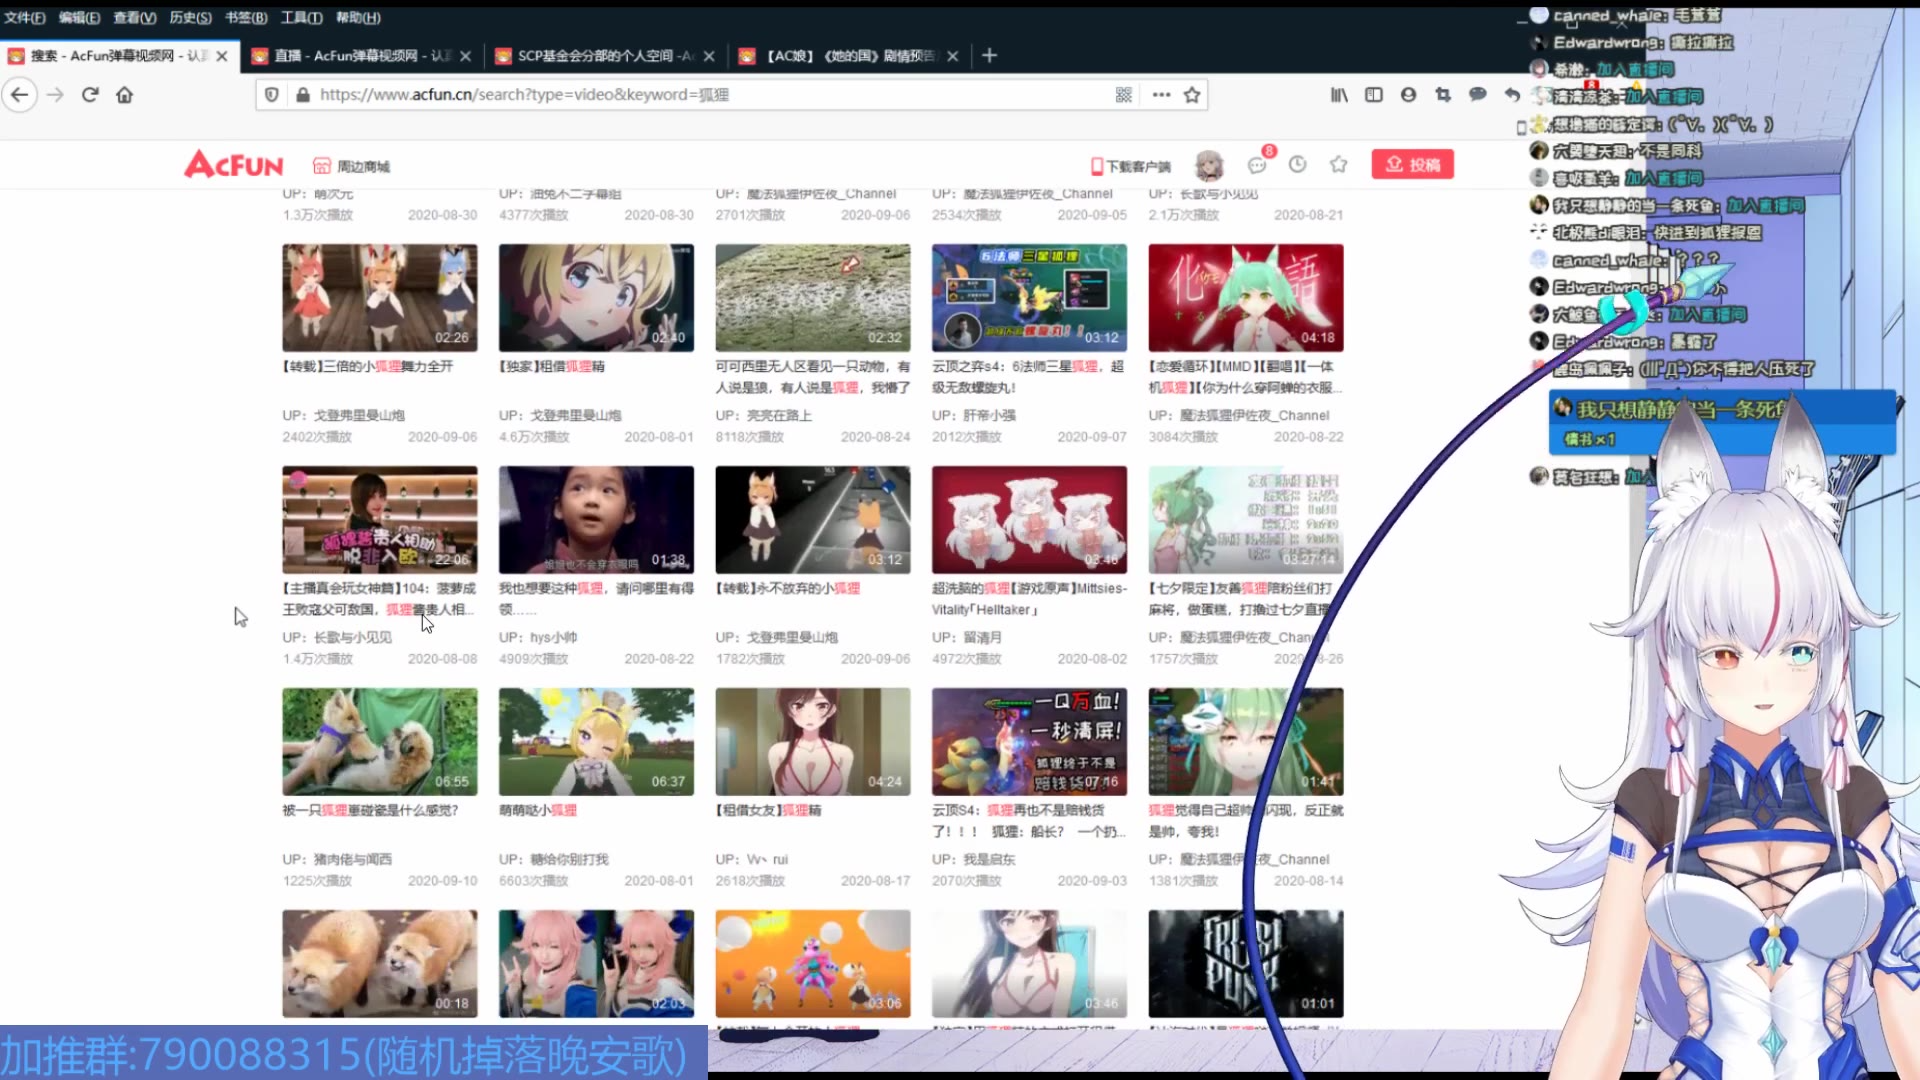Image resolution: width=1920 pixels, height=1080 pixels.
Task: Bookmark this page with the star
Action: point(1192,95)
